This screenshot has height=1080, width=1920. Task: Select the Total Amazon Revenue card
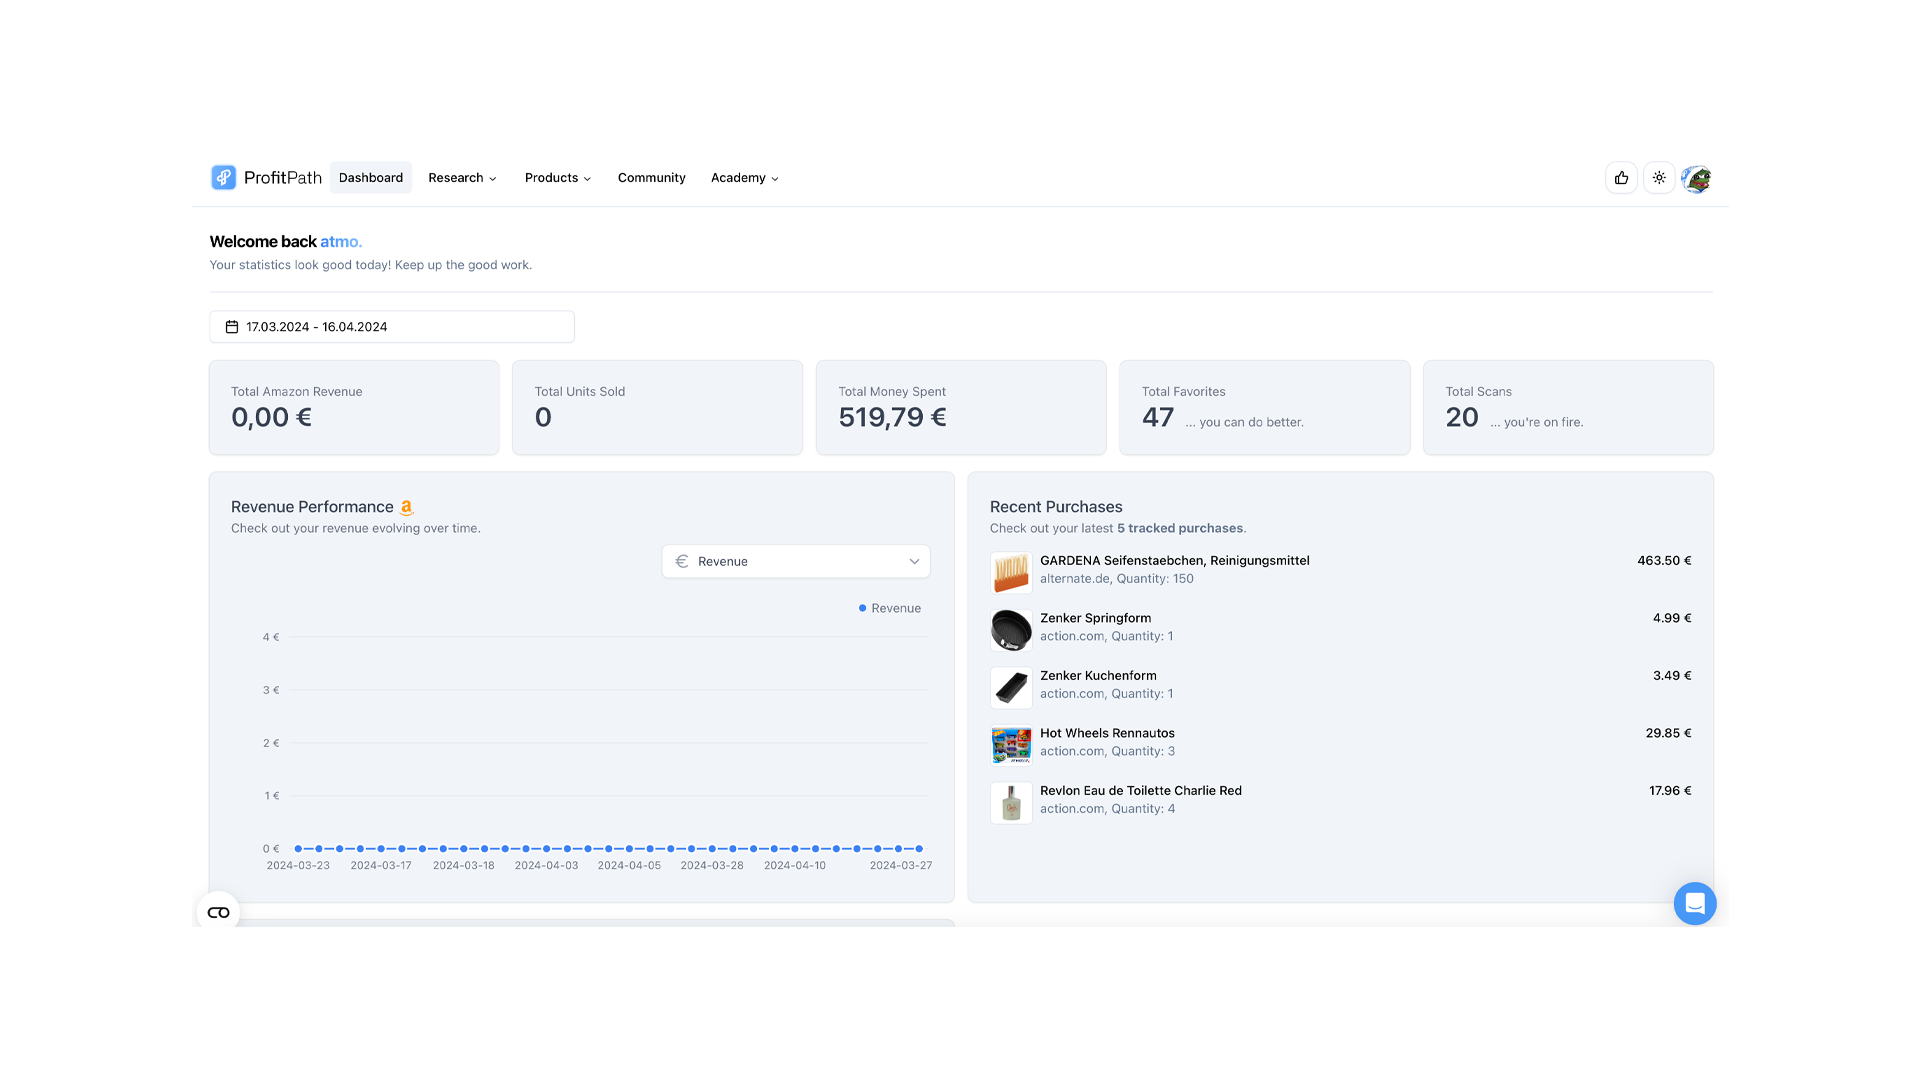[354, 408]
